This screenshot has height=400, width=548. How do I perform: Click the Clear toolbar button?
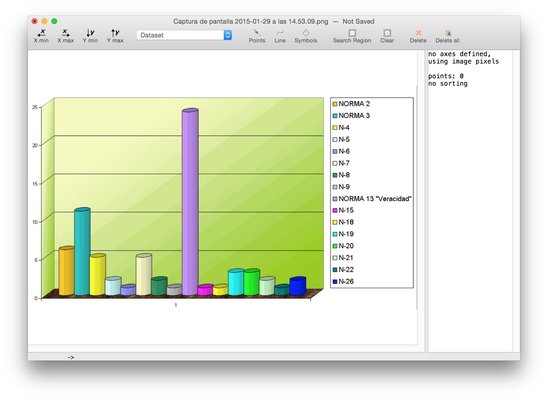(x=387, y=36)
